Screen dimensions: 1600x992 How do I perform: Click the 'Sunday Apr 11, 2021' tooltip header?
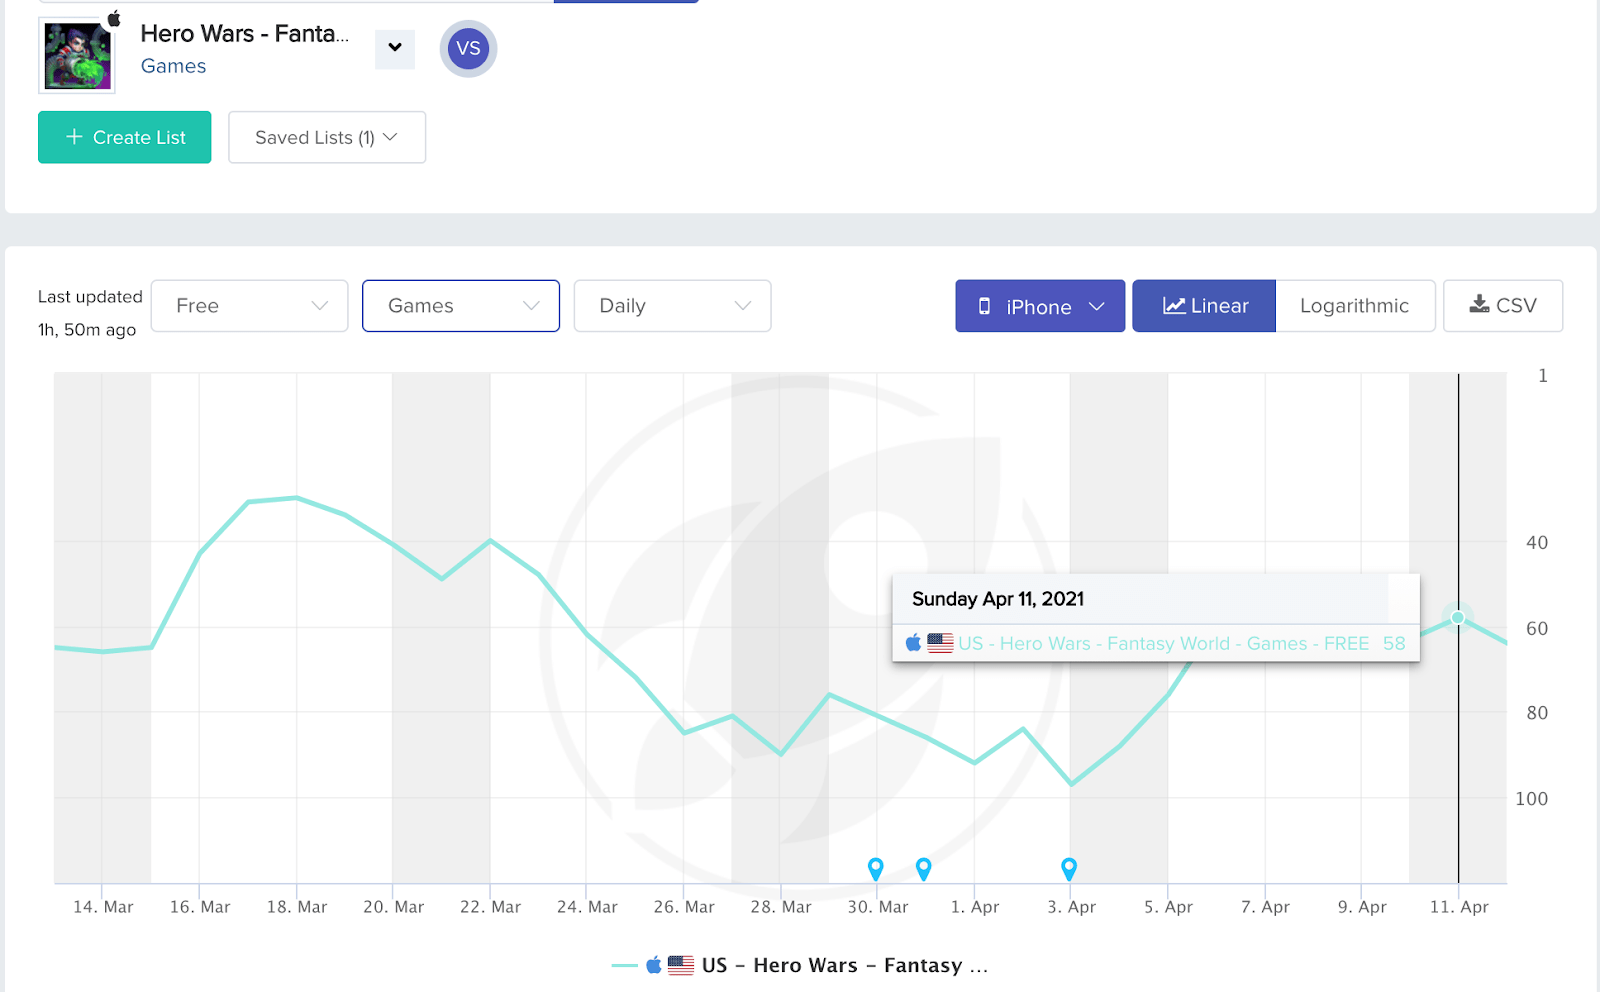tap(998, 599)
